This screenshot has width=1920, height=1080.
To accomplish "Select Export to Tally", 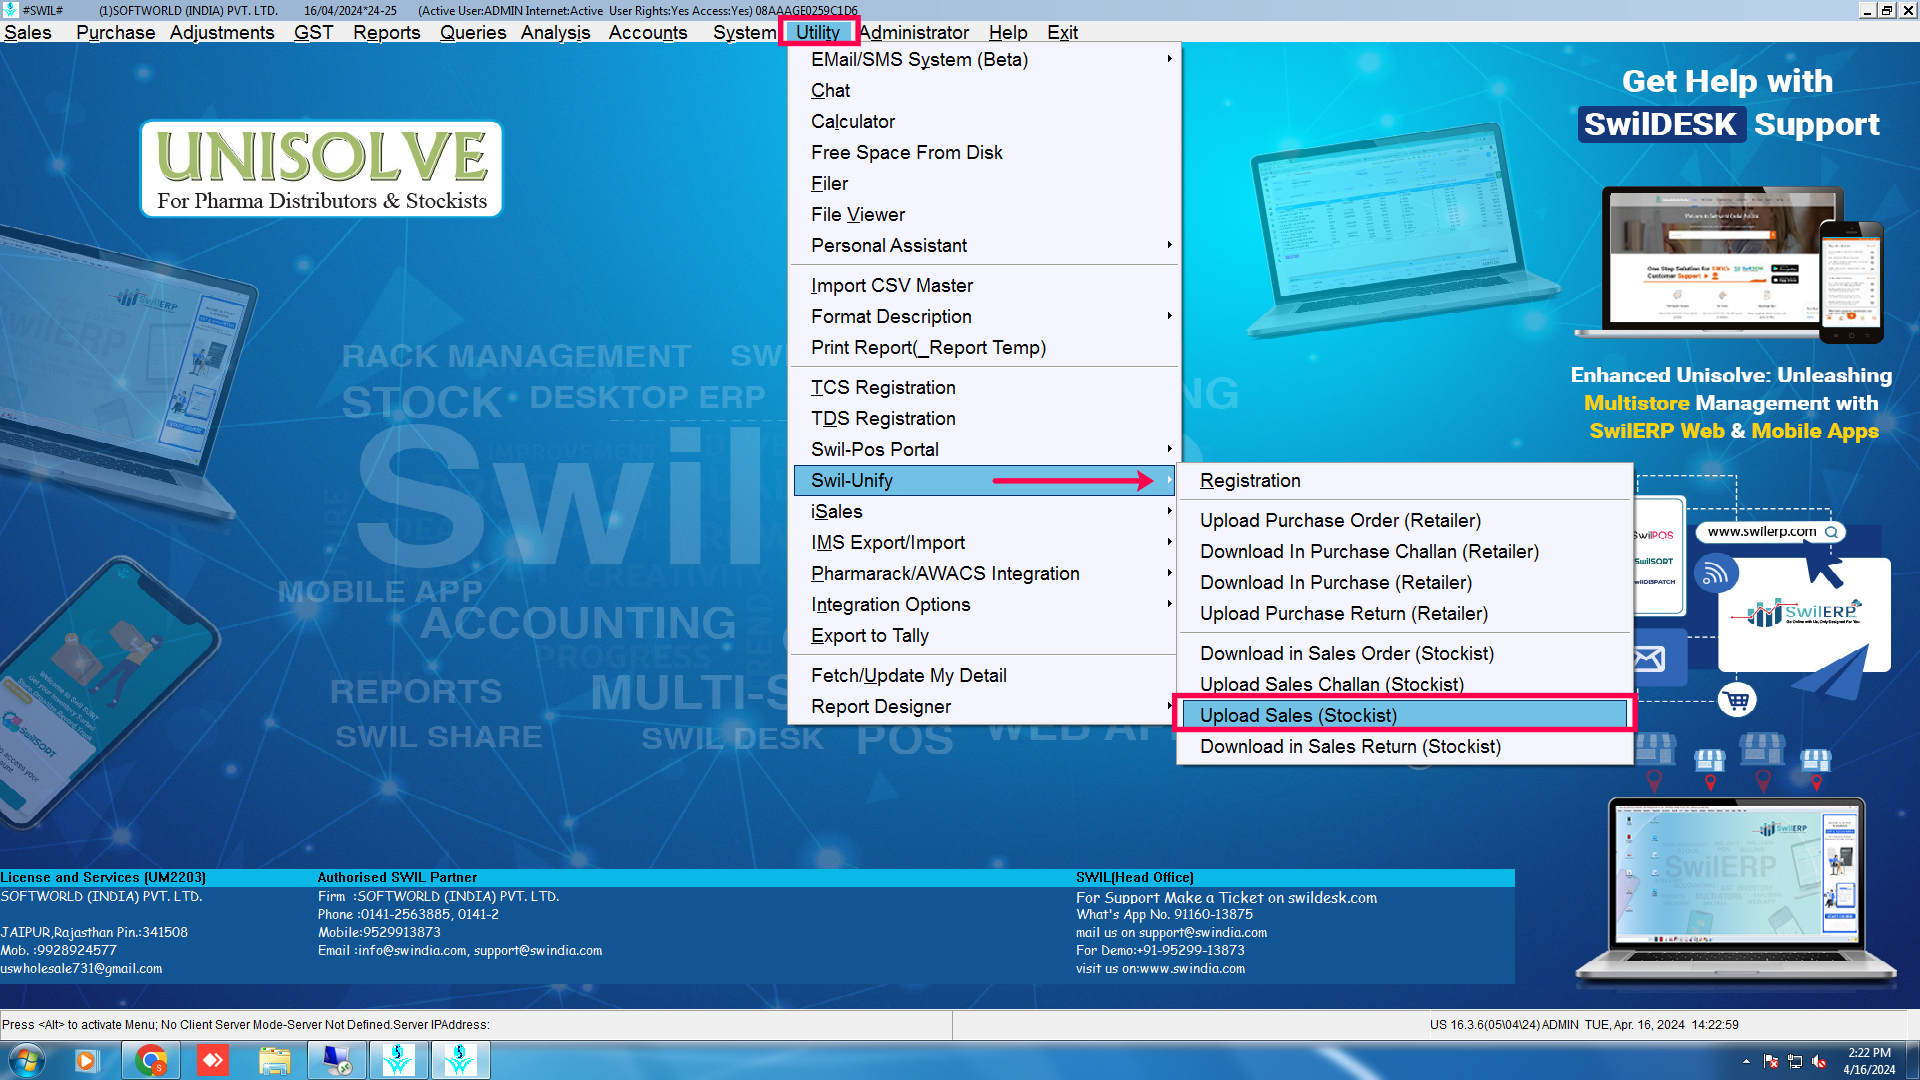I will pos(983,635).
